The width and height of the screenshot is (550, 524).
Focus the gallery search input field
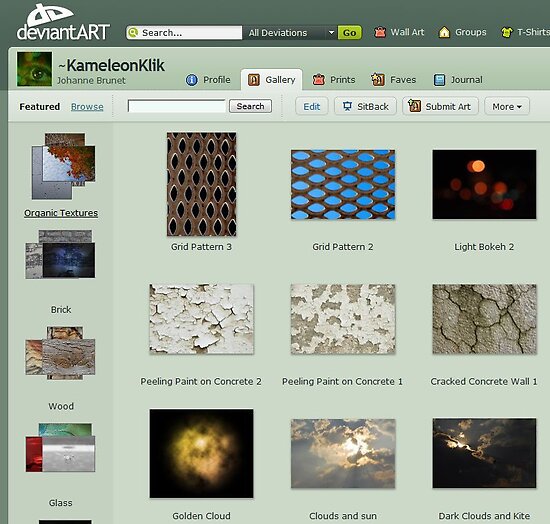pyautogui.click(x=177, y=106)
